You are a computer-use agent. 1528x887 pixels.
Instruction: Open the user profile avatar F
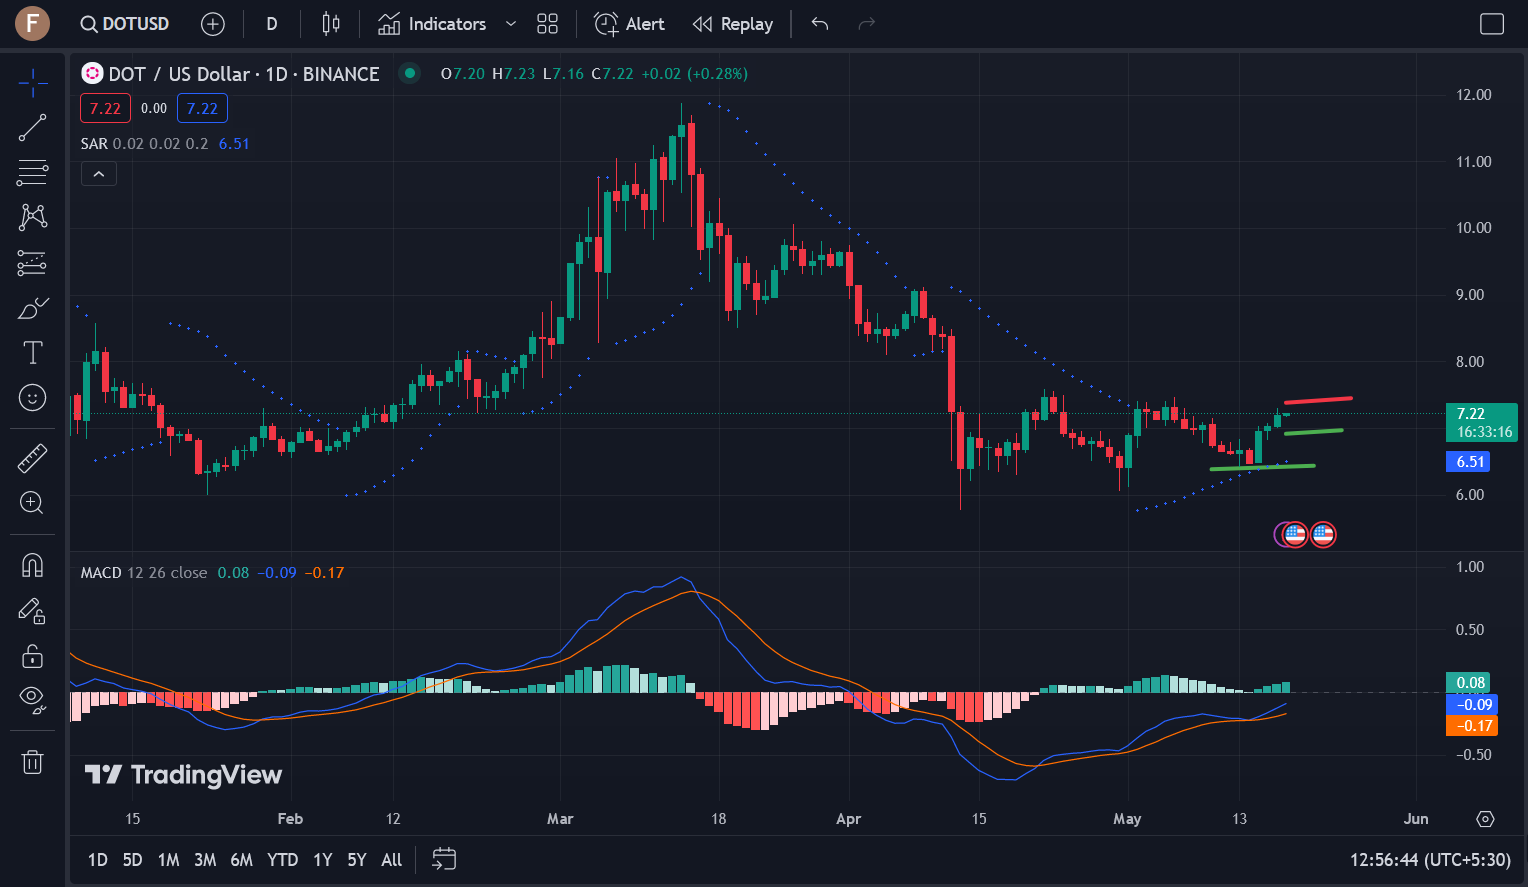(32, 23)
